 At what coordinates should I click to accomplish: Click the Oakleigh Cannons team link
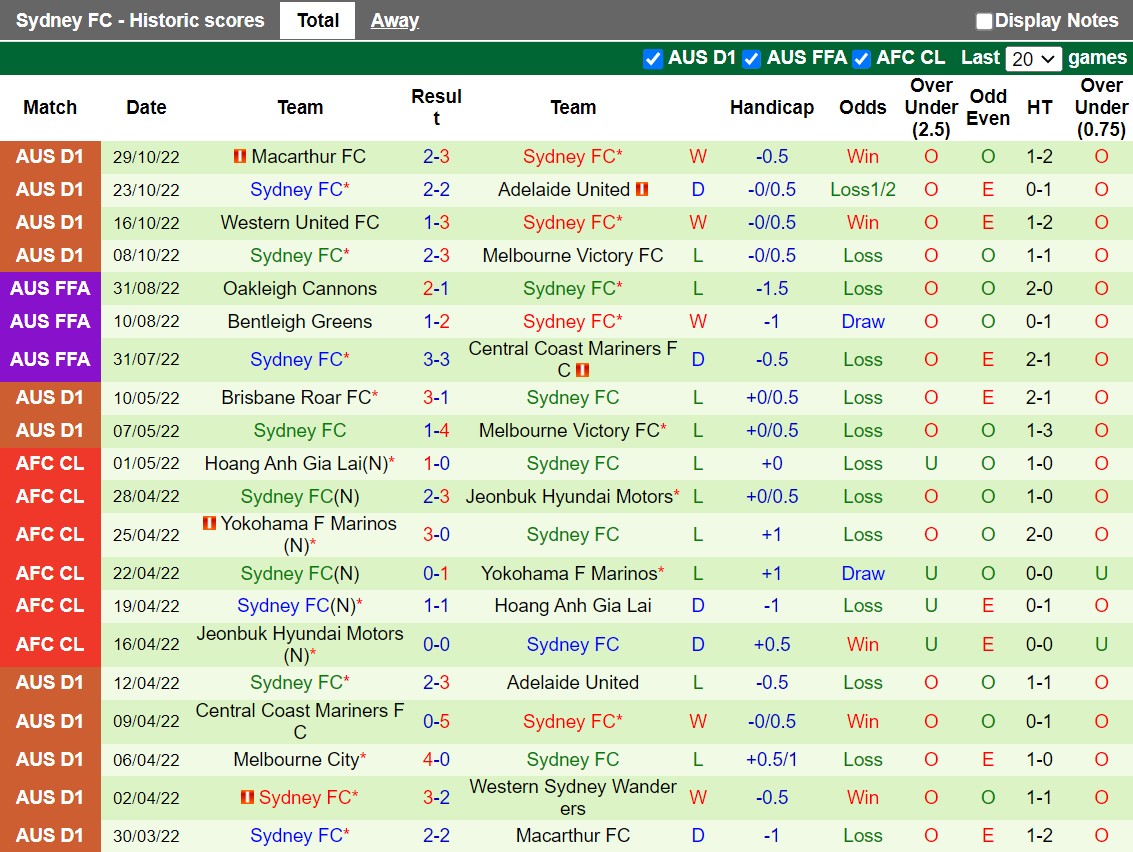(300, 288)
